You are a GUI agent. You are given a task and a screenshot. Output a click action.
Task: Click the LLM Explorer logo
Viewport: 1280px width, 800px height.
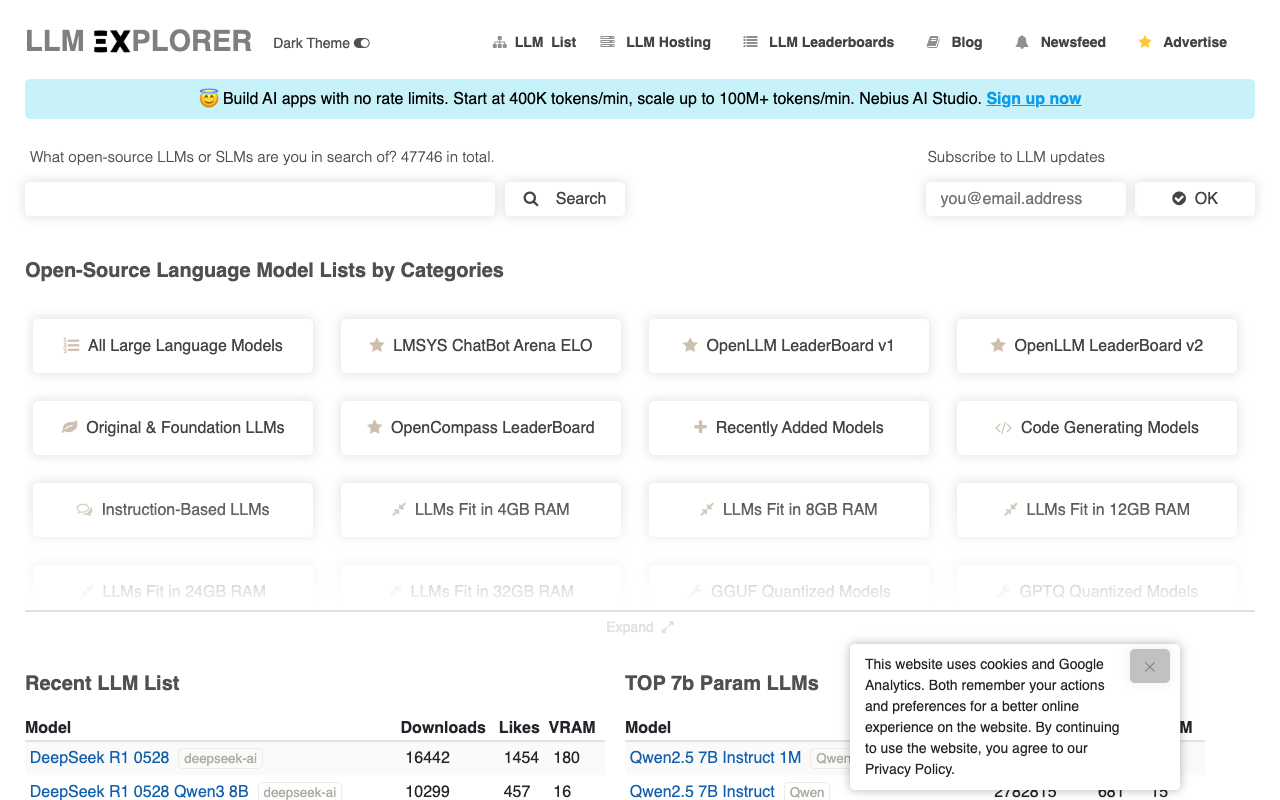(x=139, y=41)
